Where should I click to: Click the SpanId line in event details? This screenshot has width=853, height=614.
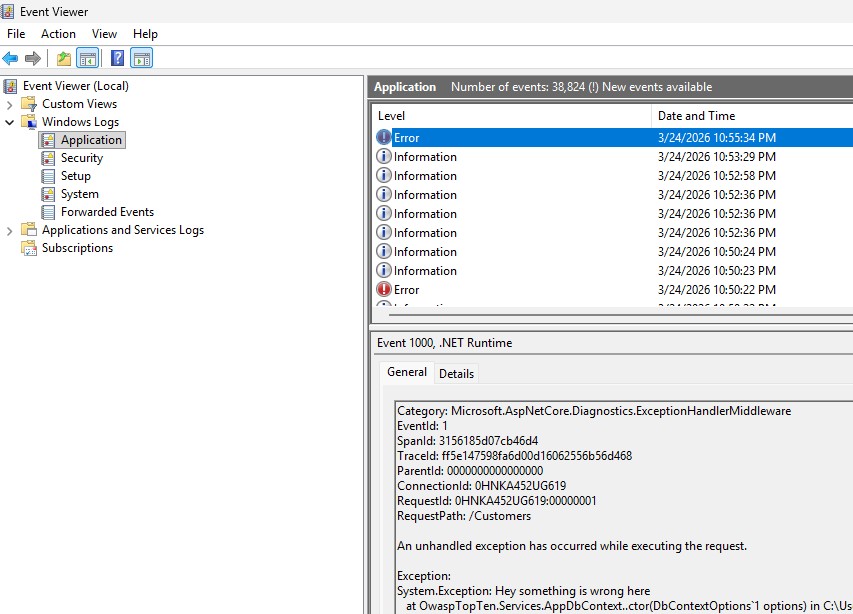coord(467,441)
